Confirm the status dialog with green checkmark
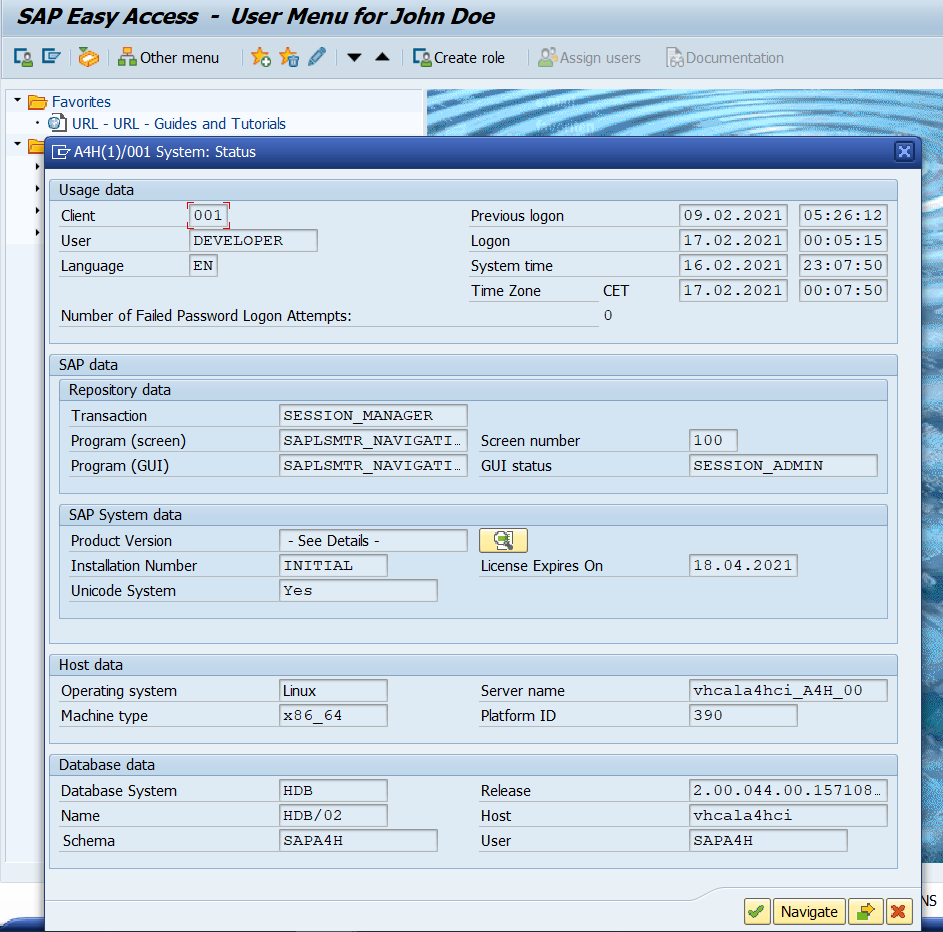The image size is (943, 932). pos(757,911)
